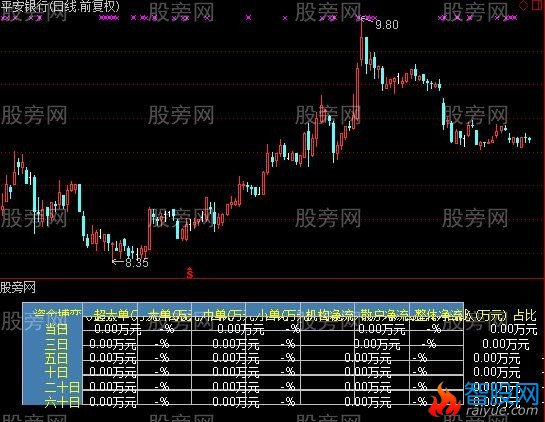
Task: Click the 9.80 high price label
Action: coord(387,25)
